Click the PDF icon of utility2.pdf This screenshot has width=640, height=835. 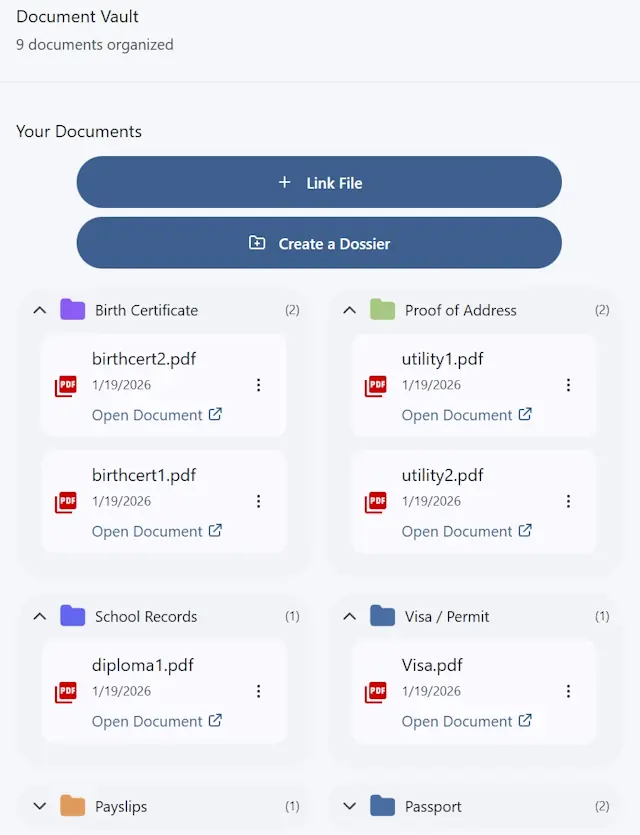(376, 502)
